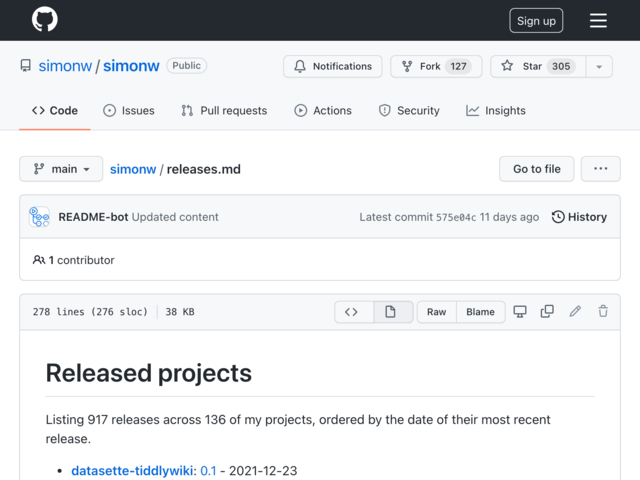This screenshot has height=480, width=640.
Task: View file History
Action: tap(579, 217)
